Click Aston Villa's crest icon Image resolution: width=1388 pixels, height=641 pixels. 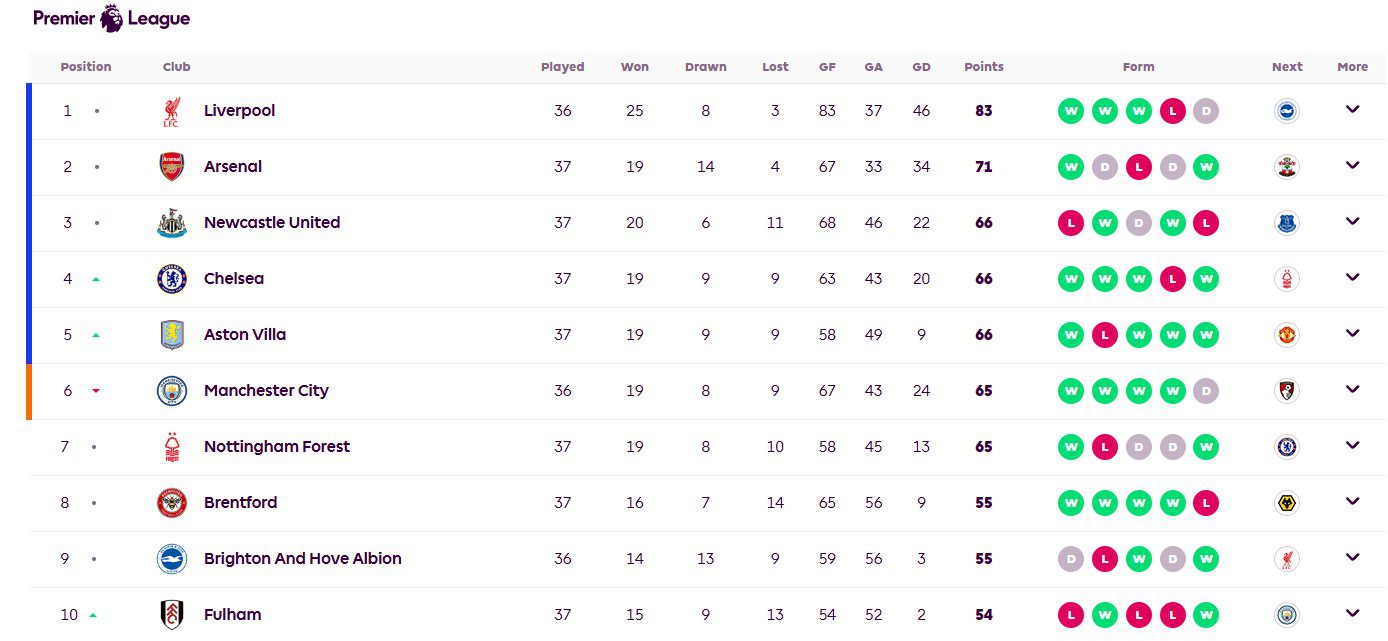(172, 335)
